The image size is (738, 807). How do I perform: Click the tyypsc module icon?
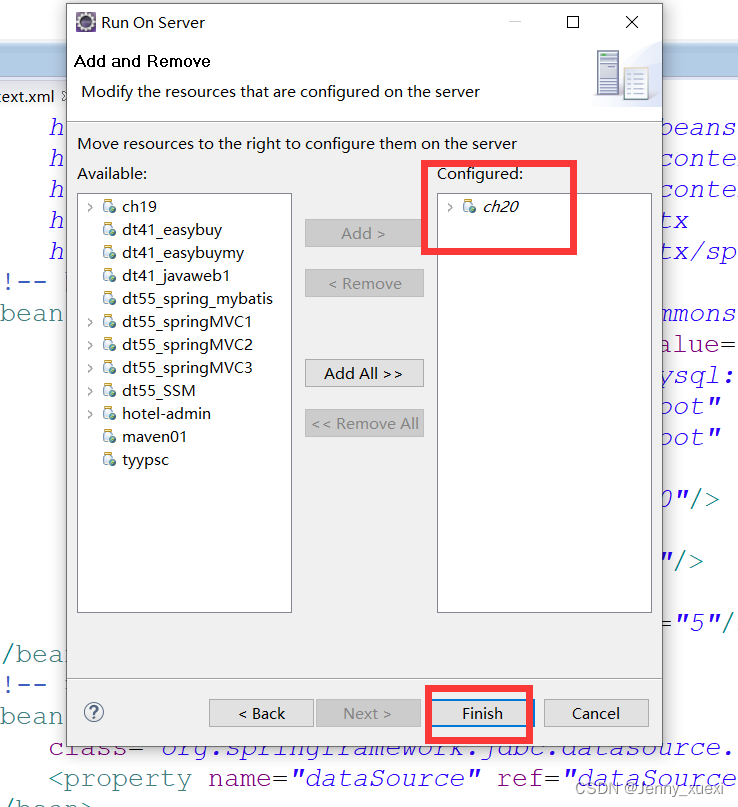point(109,460)
